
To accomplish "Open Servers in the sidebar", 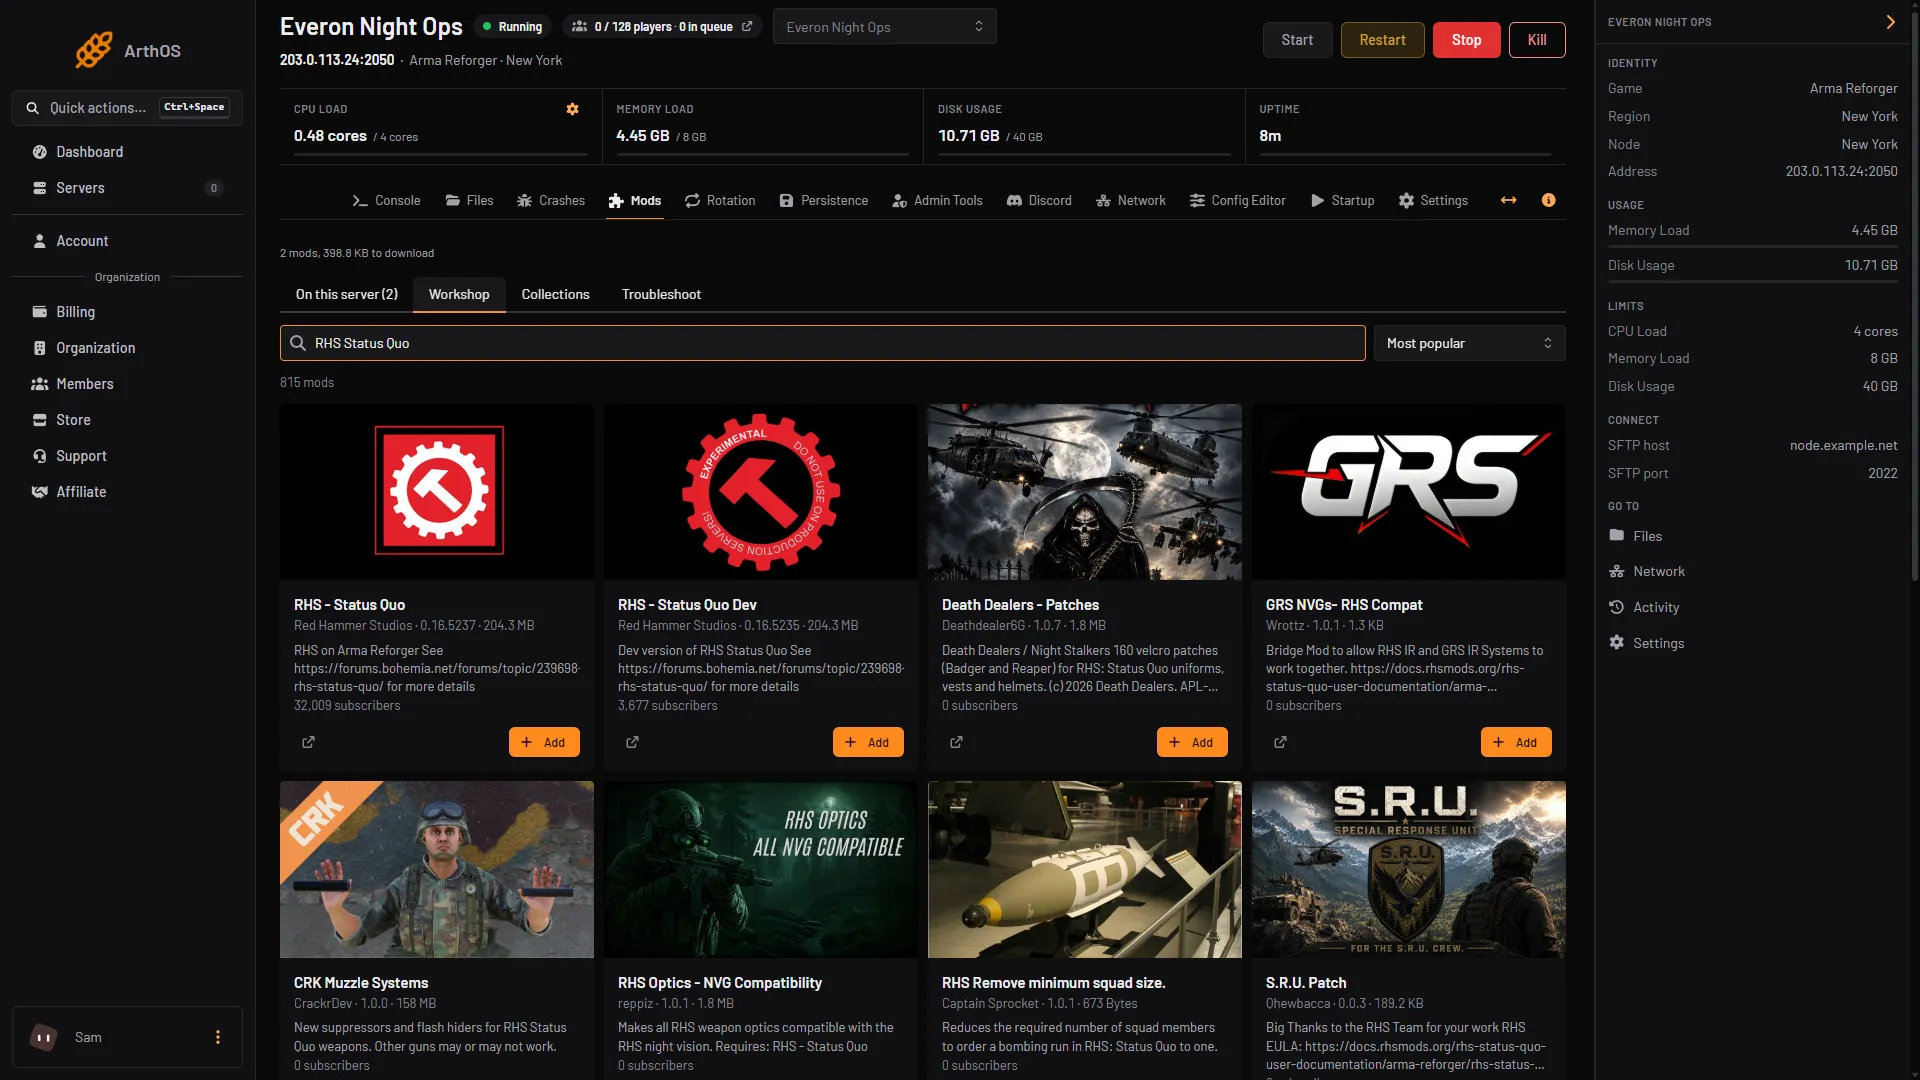I will point(127,188).
